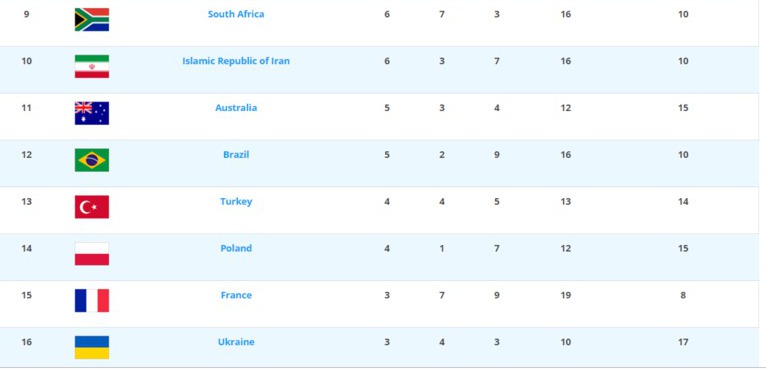Visit the Turkey link
This screenshot has width=766, height=369.
coord(236,202)
